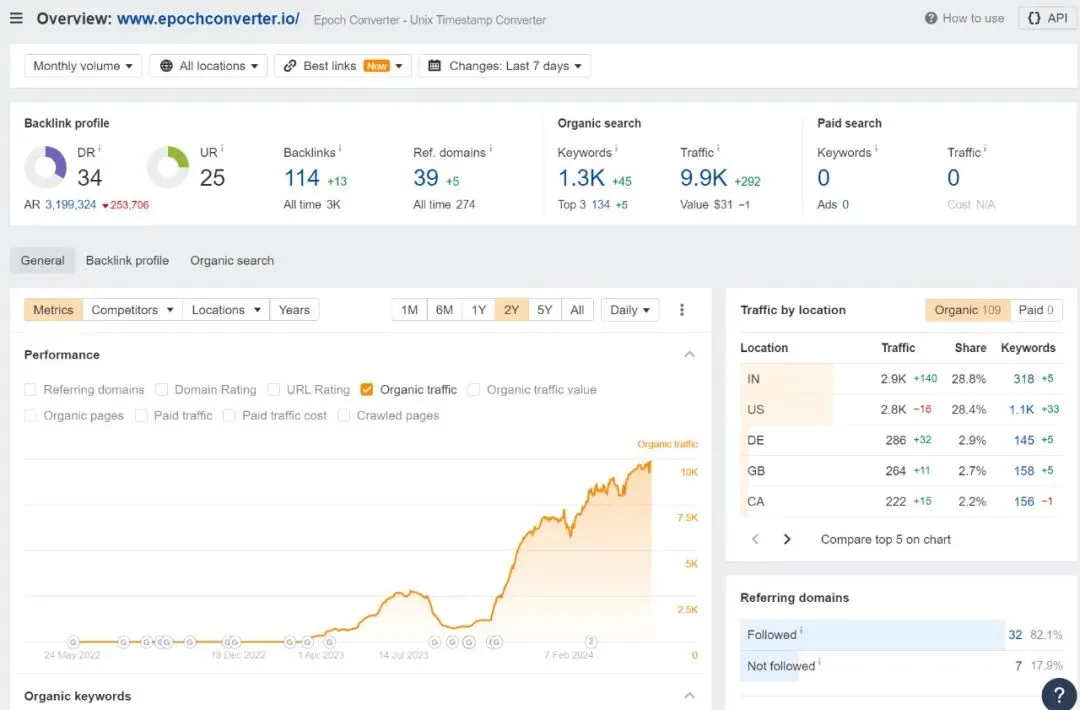Viewport: 1080px width, 710px height.
Task: Collapse the Organic keywords section
Action: (x=689, y=696)
